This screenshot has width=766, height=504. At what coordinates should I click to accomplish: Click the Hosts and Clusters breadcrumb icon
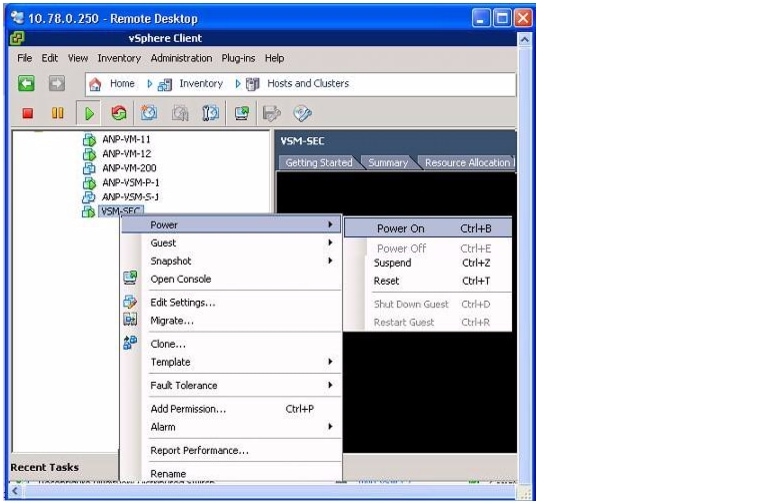click(x=253, y=84)
